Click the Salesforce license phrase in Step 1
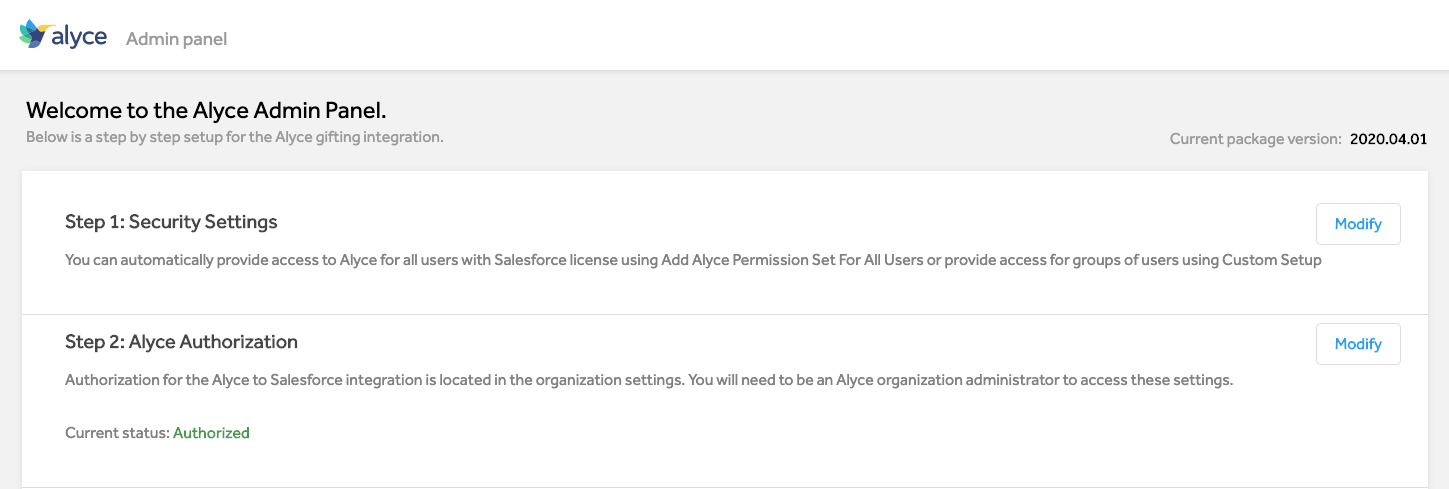Viewport: 1449px width, 489px height. point(551,260)
